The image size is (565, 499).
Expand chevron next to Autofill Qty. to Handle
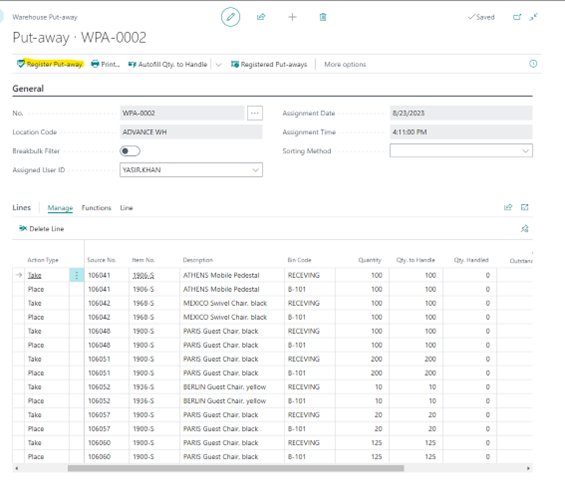coord(218,64)
